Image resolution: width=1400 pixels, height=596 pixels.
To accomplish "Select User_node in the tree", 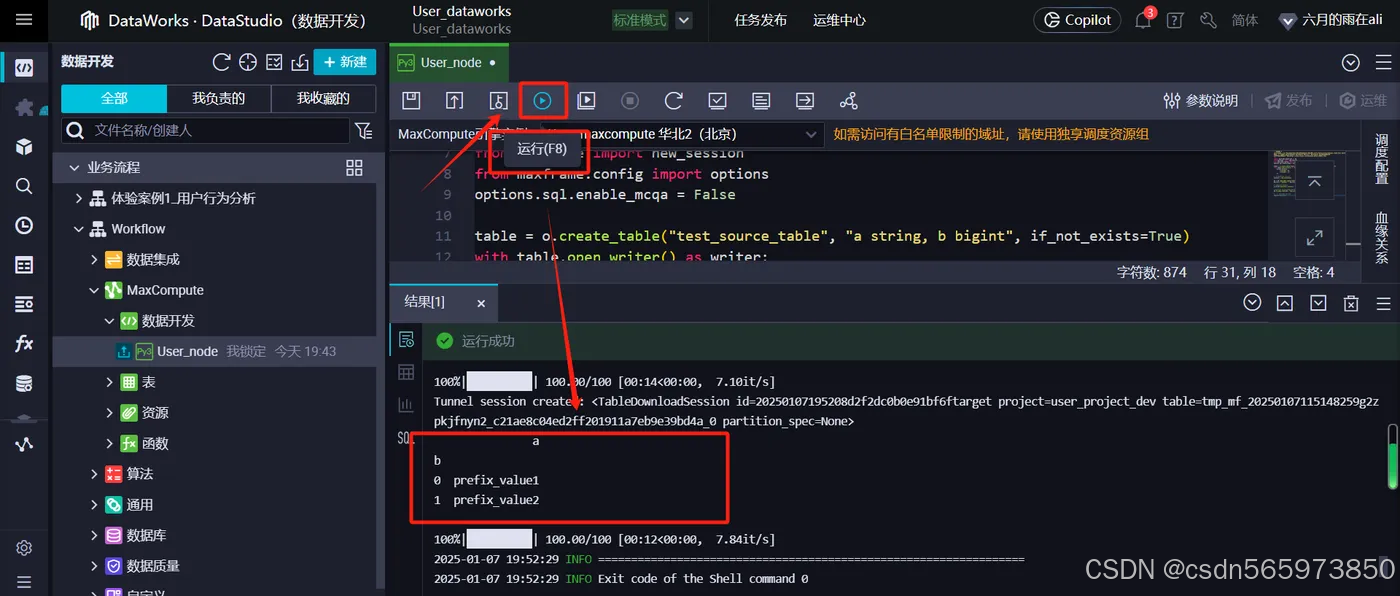I will tap(187, 351).
